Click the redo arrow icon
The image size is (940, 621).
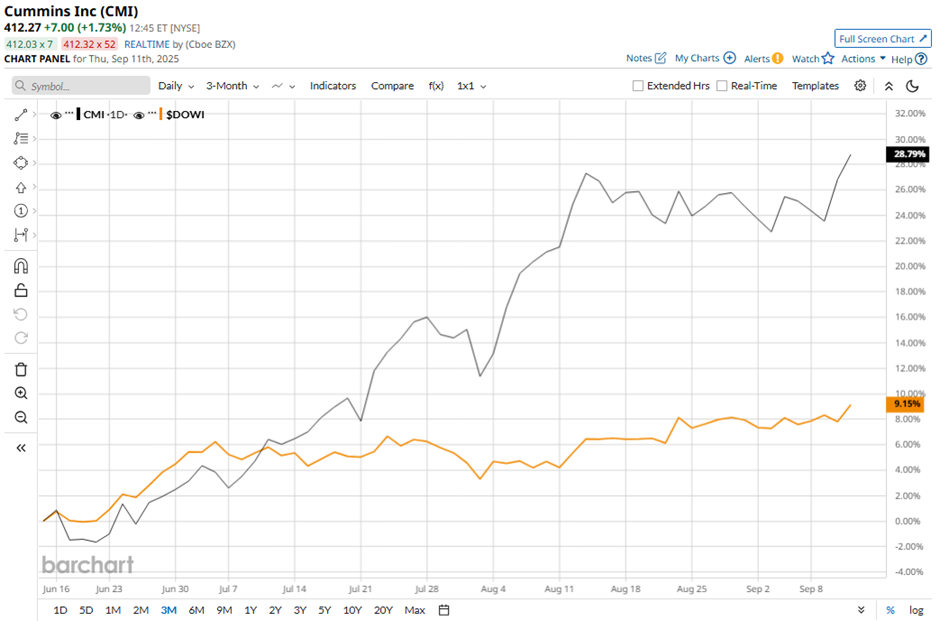(x=20, y=338)
